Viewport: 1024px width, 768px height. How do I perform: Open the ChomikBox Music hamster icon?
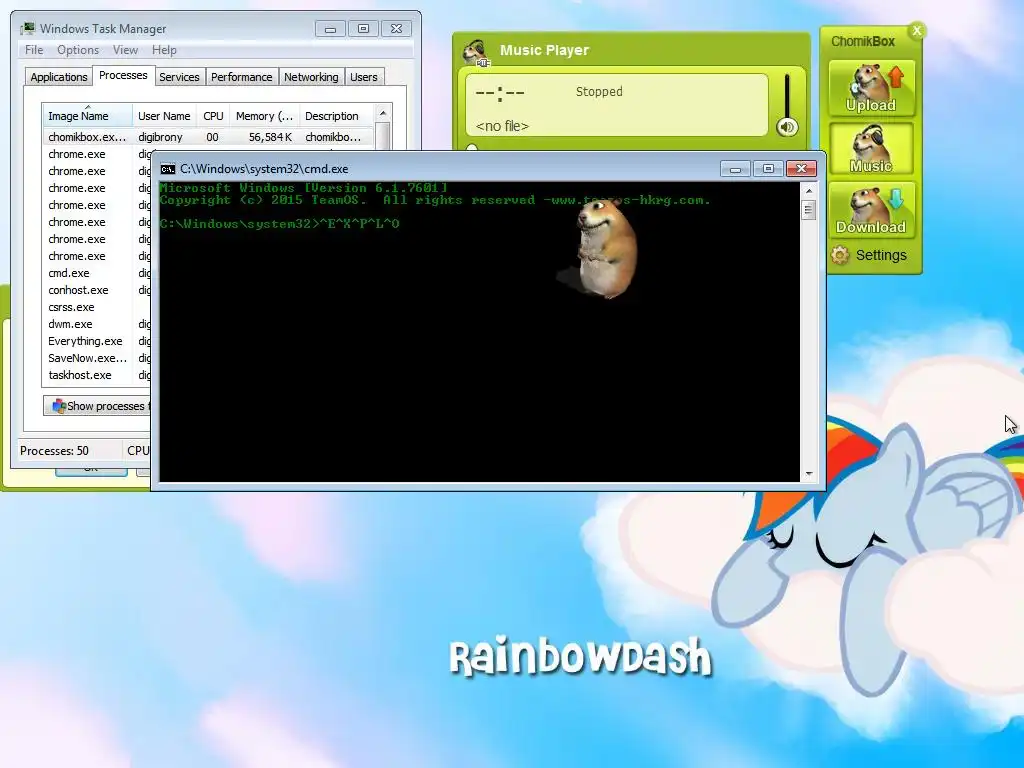pyautogui.click(x=871, y=150)
